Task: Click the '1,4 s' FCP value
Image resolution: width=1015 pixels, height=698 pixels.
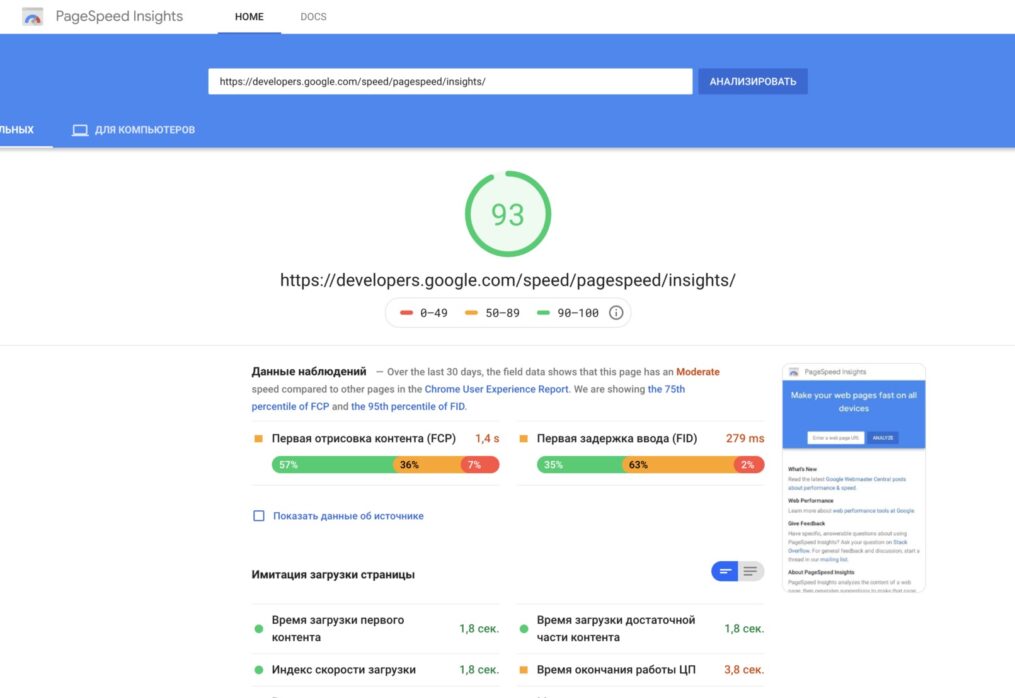Action: (x=487, y=438)
